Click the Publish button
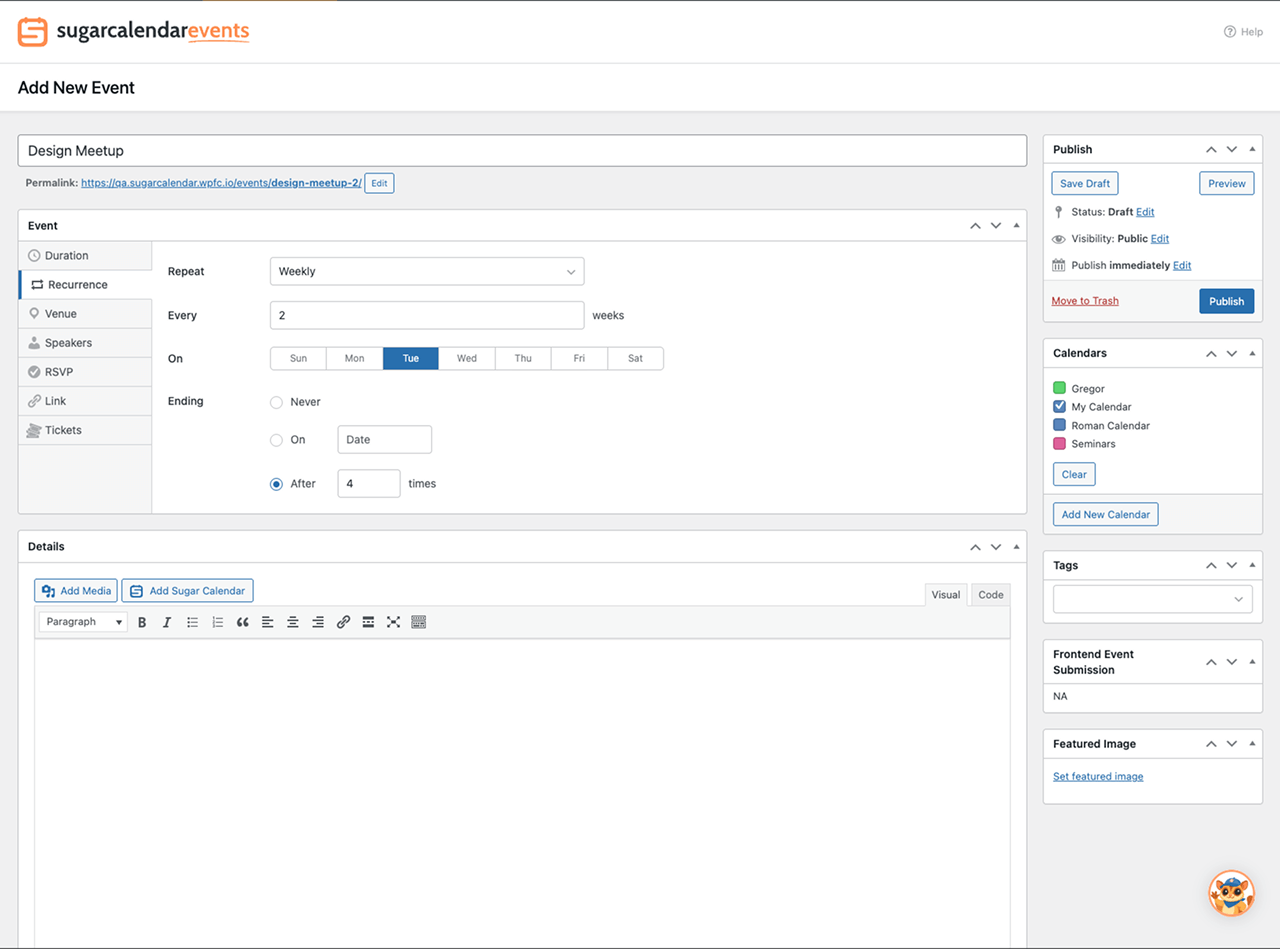 click(x=1226, y=301)
